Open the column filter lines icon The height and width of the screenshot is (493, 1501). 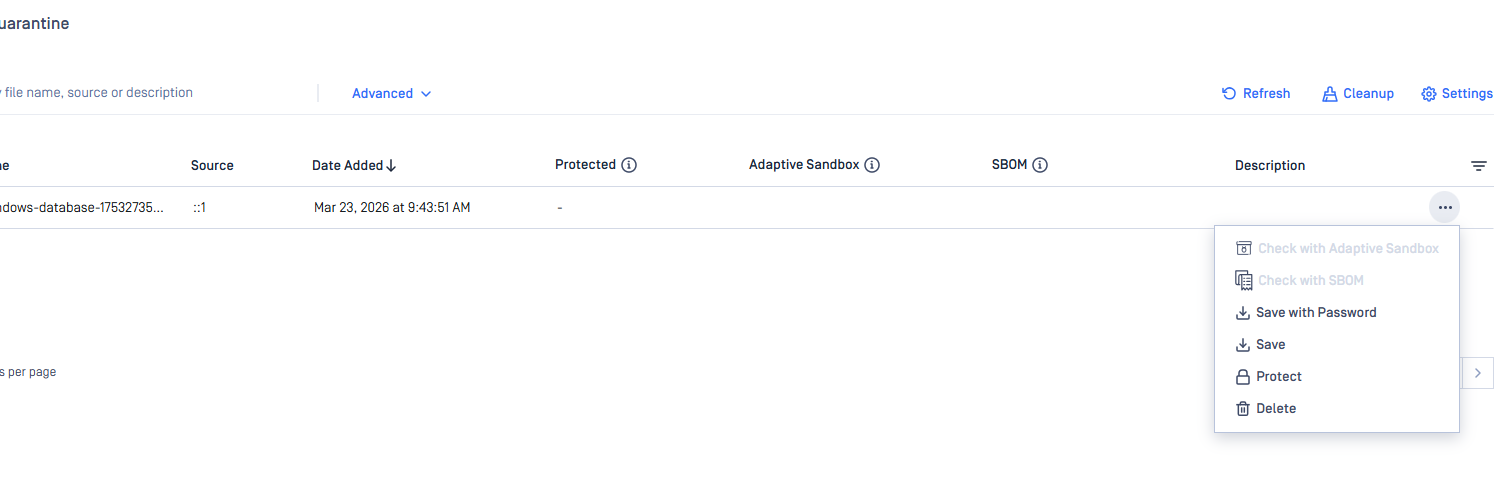[1479, 166]
